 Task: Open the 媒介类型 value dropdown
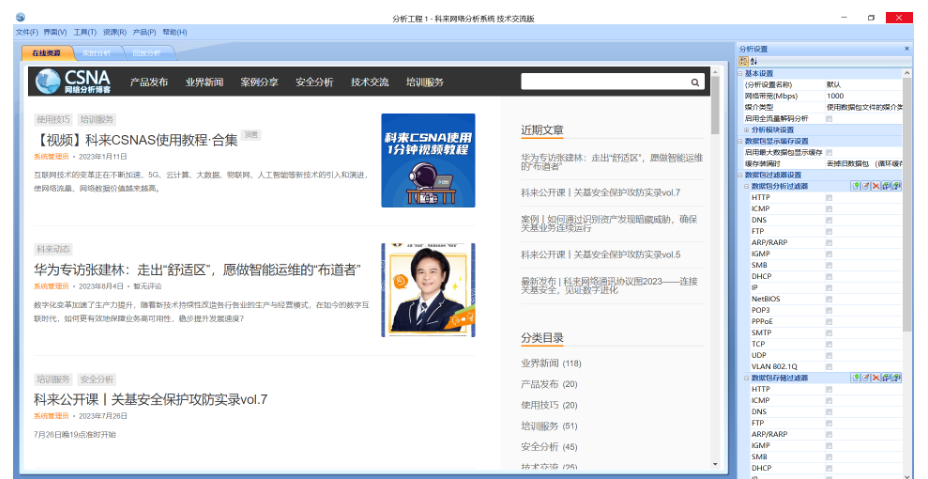coord(864,107)
